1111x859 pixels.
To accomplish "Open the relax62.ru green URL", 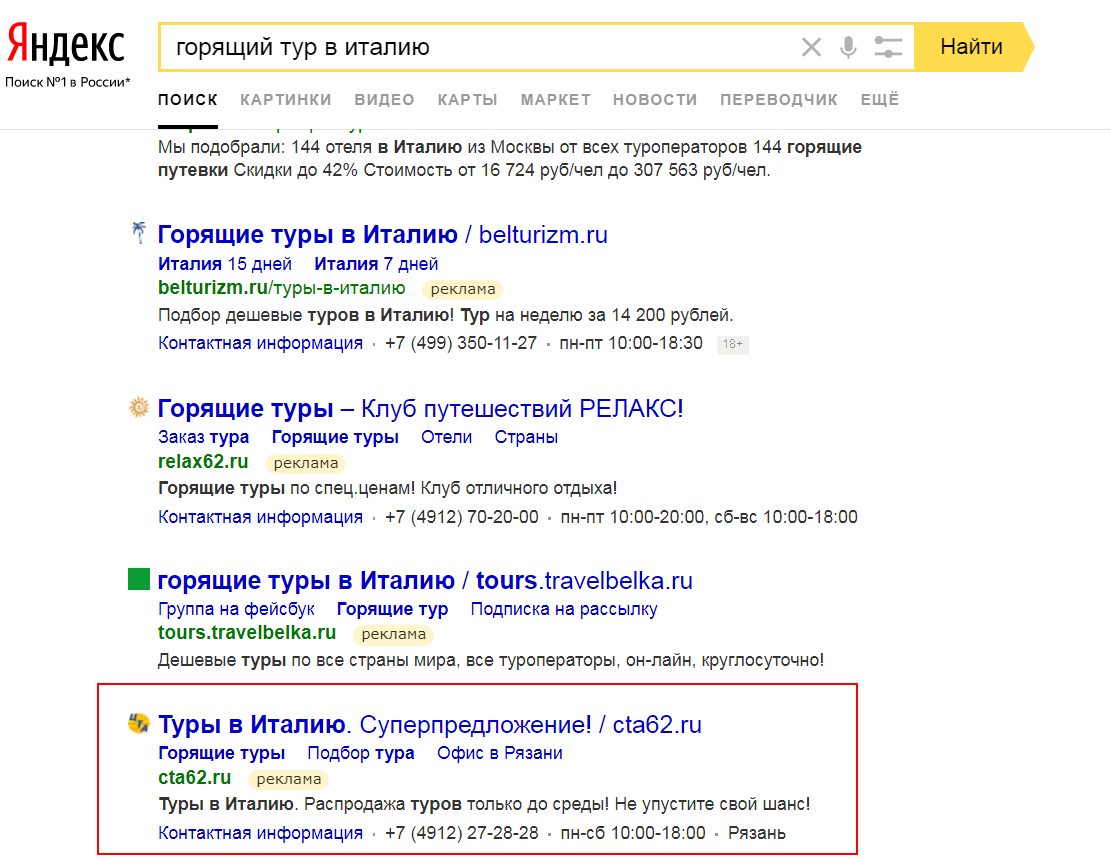I will coord(203,461).
